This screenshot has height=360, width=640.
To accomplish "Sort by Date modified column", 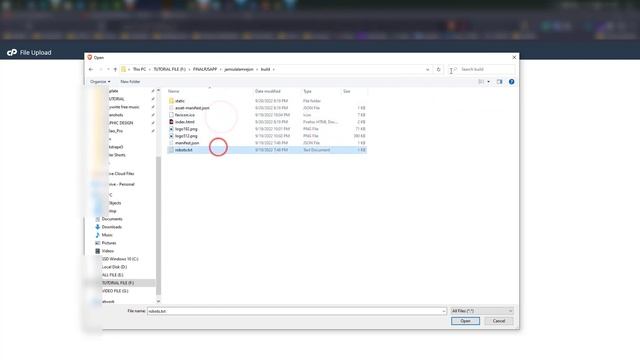I will point(268,91).
